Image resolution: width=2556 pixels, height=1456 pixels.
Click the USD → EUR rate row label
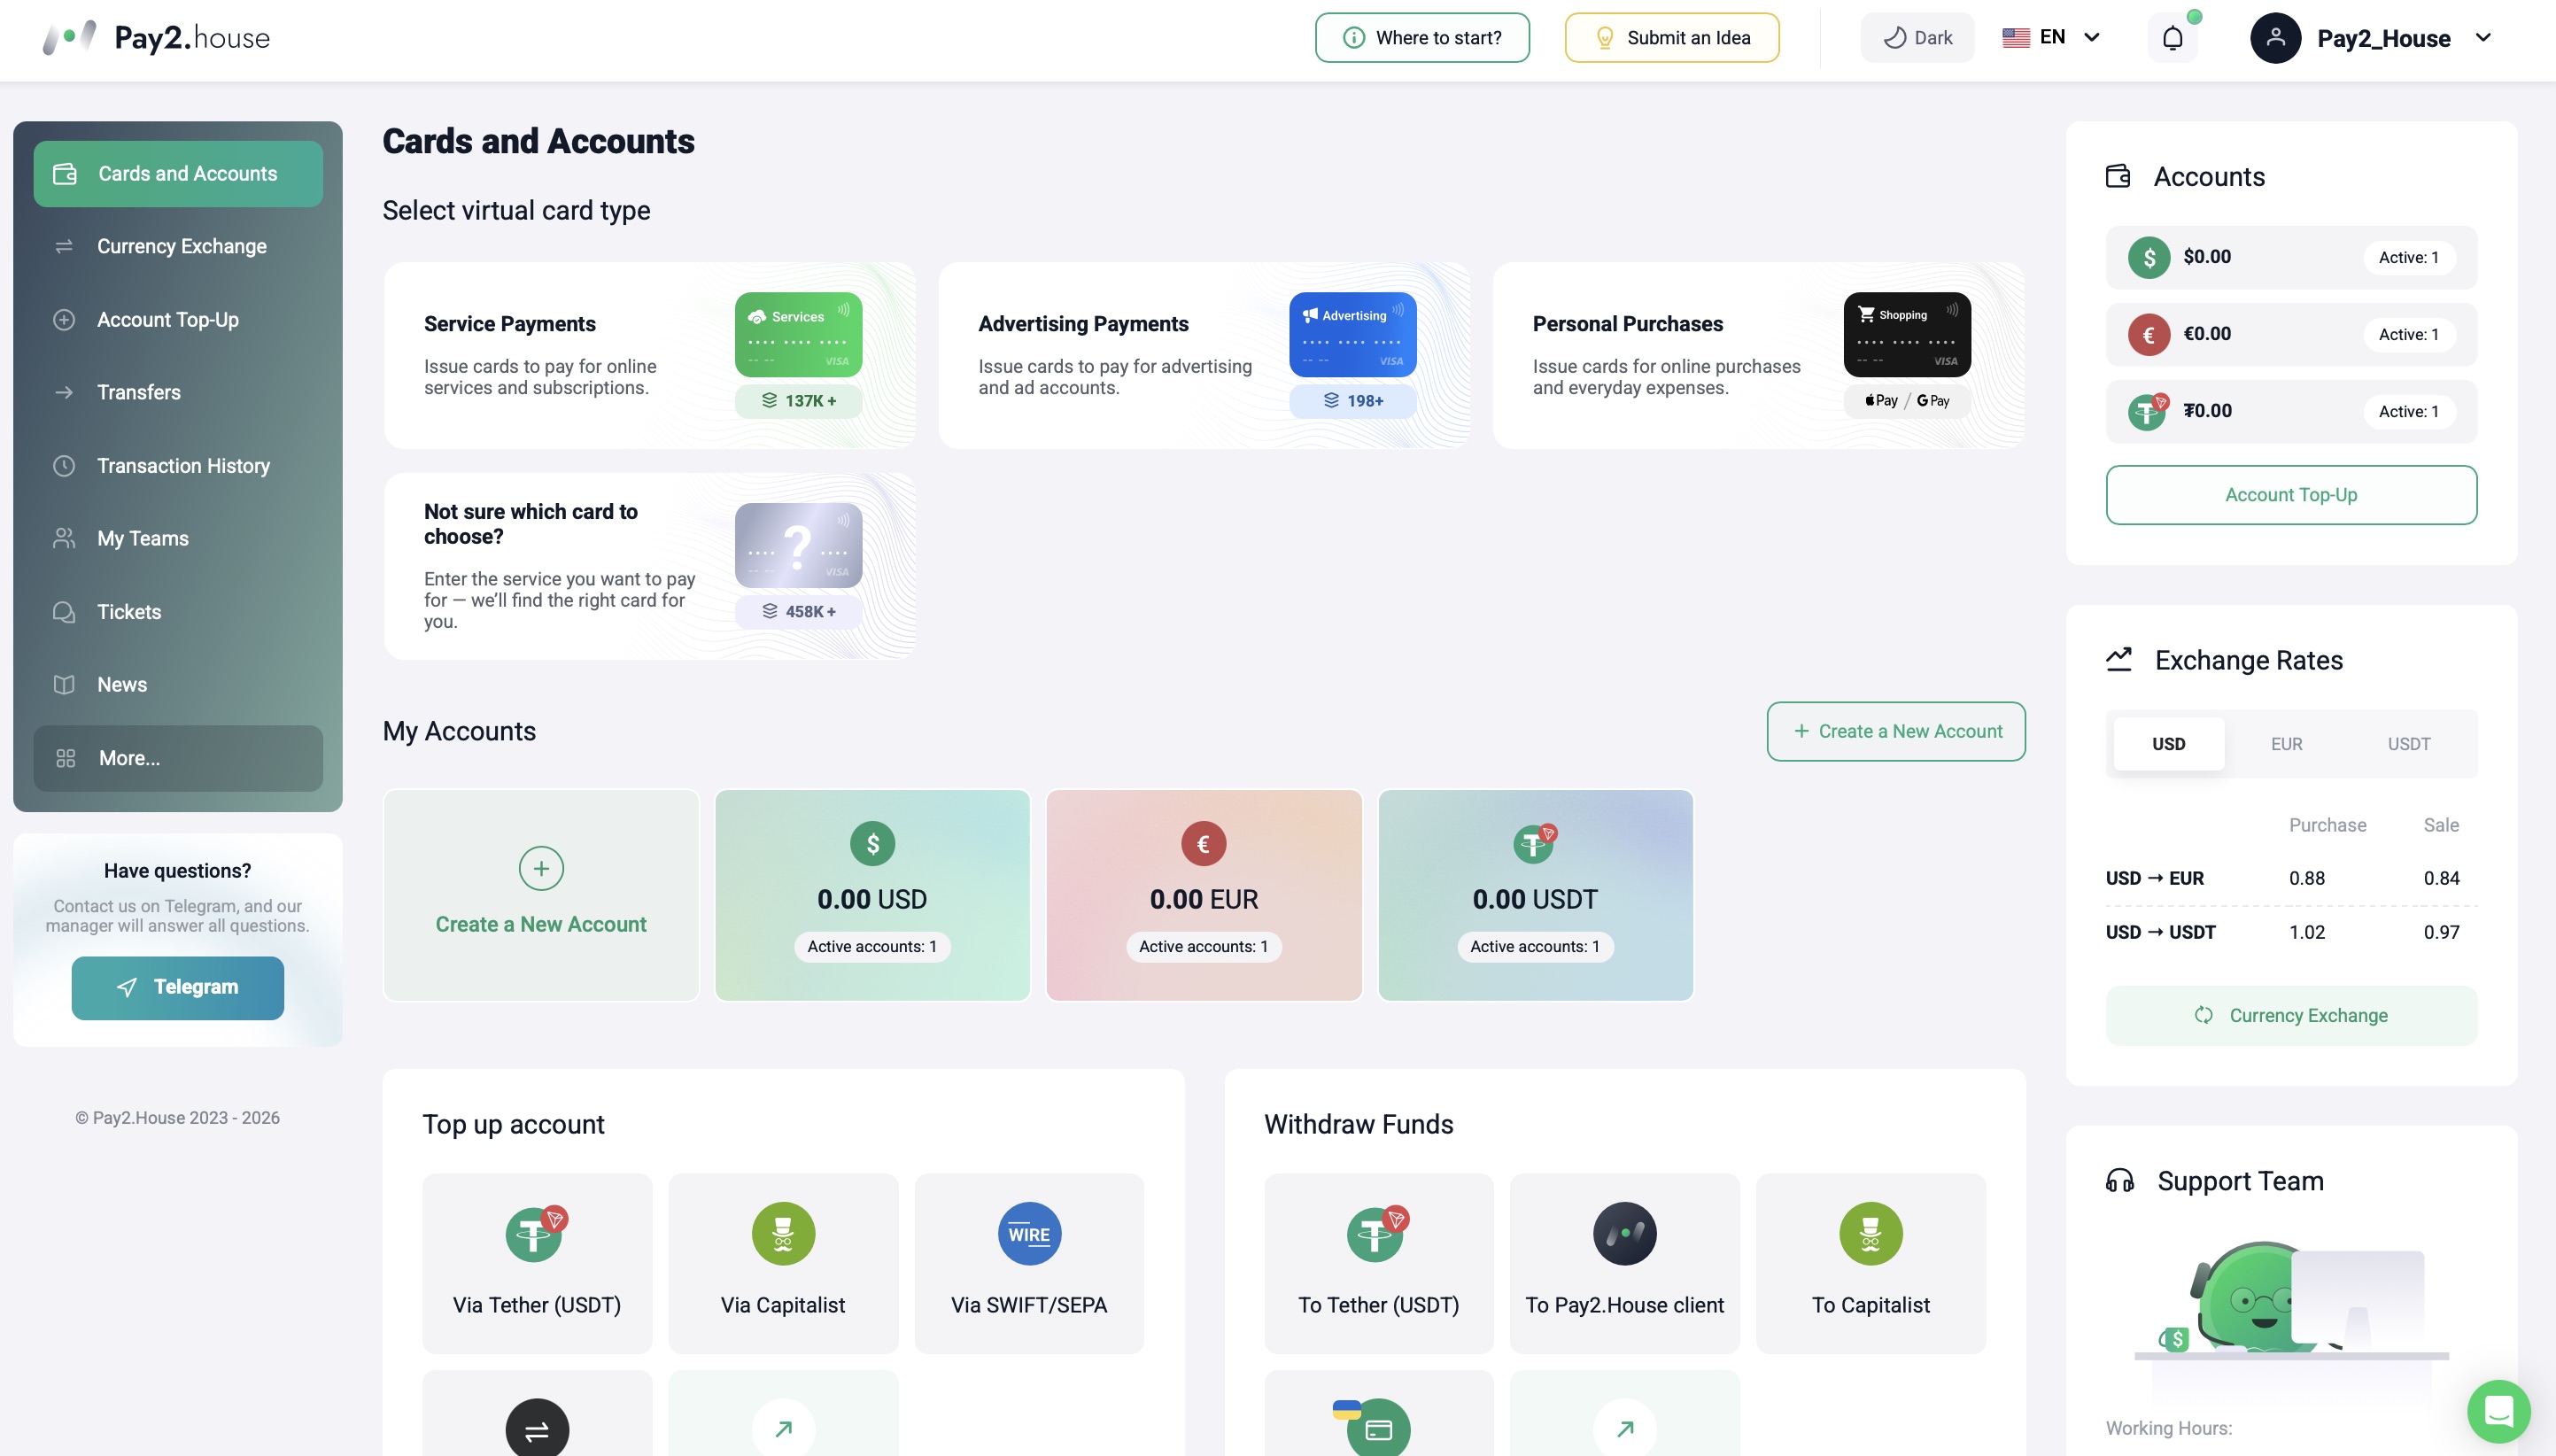pos(2154,878)
